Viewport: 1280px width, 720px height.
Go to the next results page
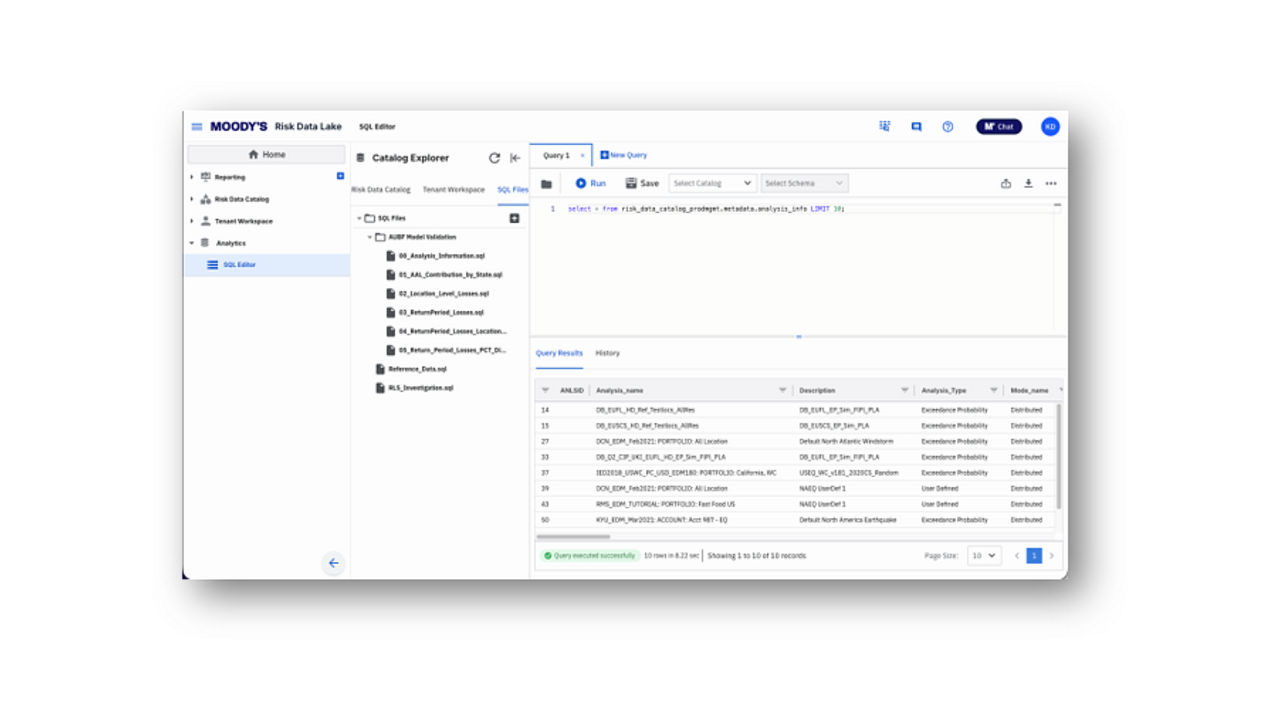click(1051, 555)
